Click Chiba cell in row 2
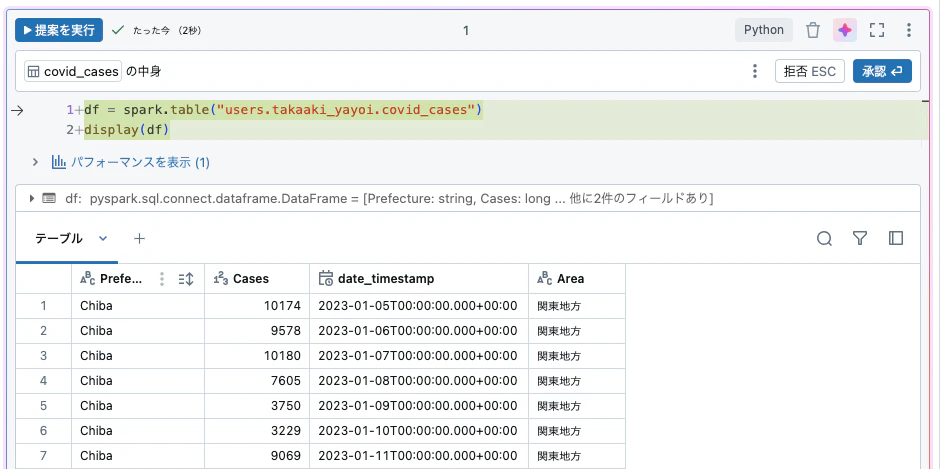The width and height of the screenshot is (947, 469). coord(138,331)
